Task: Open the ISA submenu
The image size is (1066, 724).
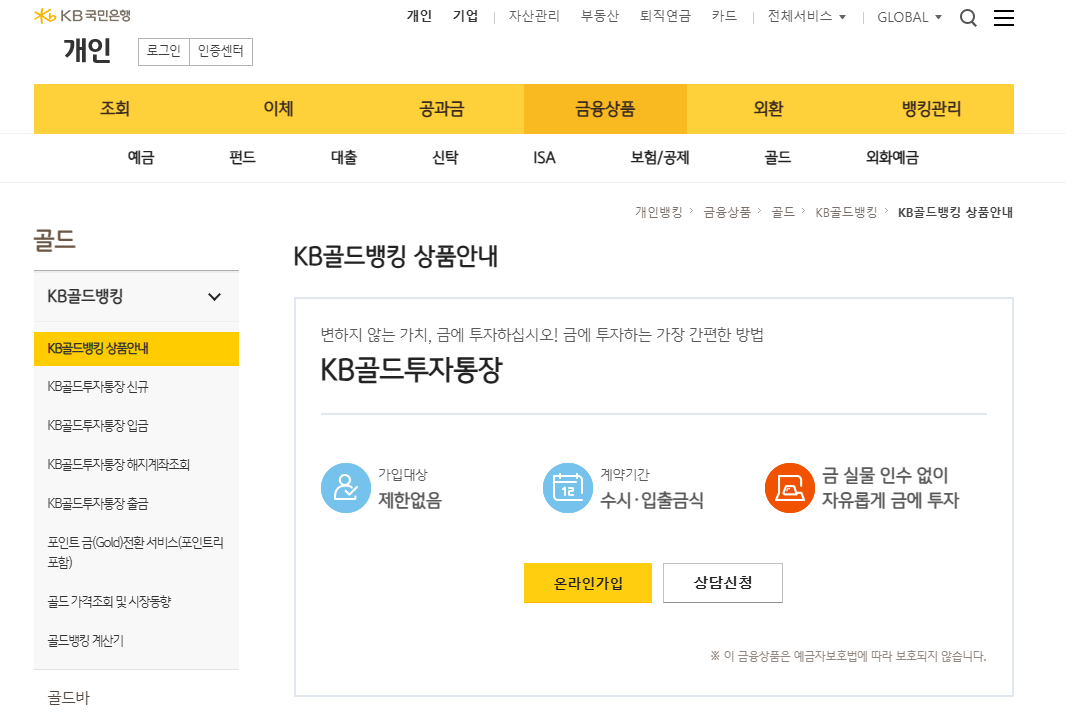Action: click(x=544, y=158)
